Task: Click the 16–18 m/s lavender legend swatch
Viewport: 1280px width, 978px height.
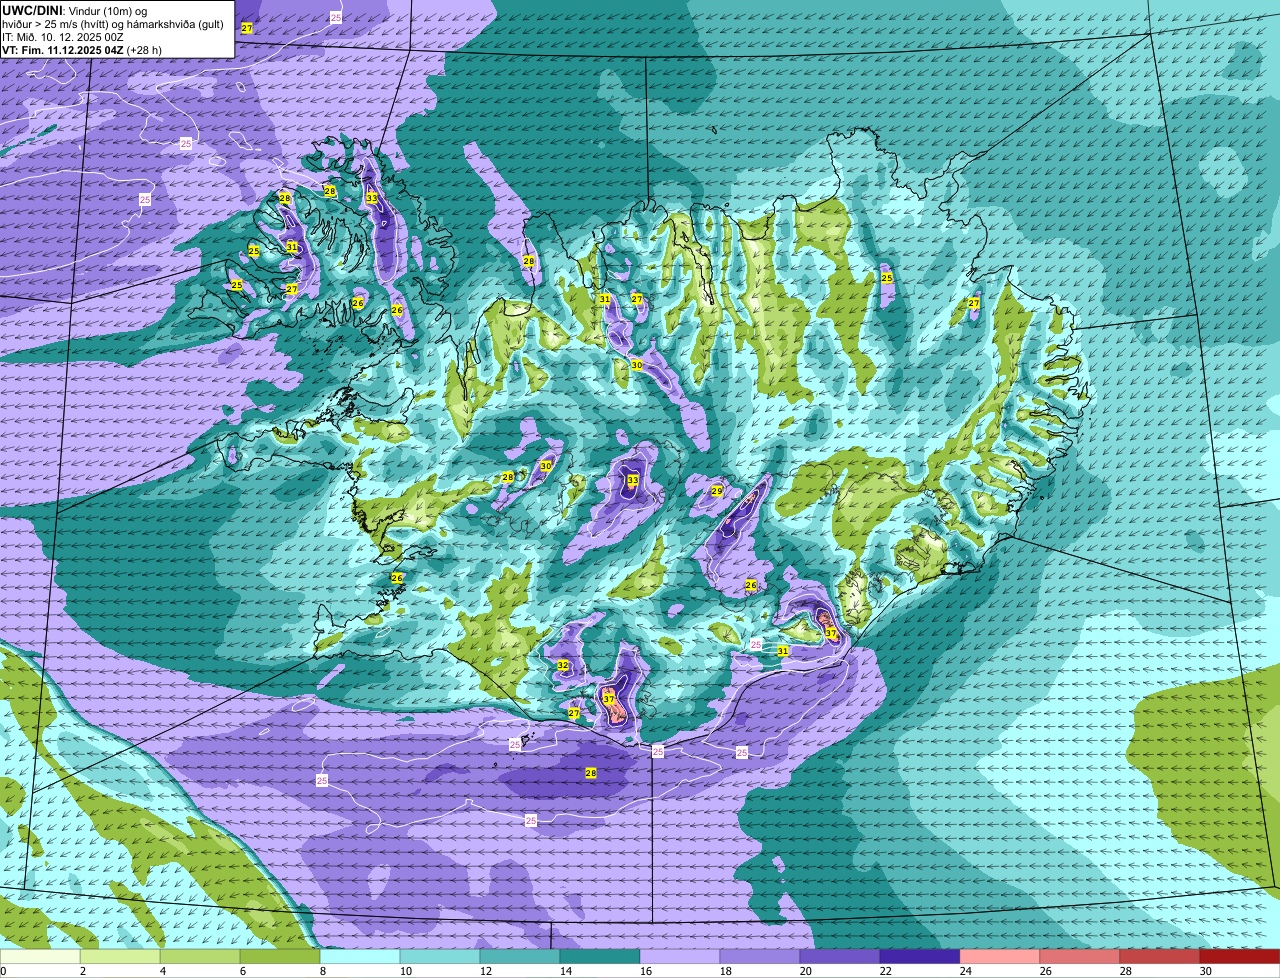Action: (680, 957)
